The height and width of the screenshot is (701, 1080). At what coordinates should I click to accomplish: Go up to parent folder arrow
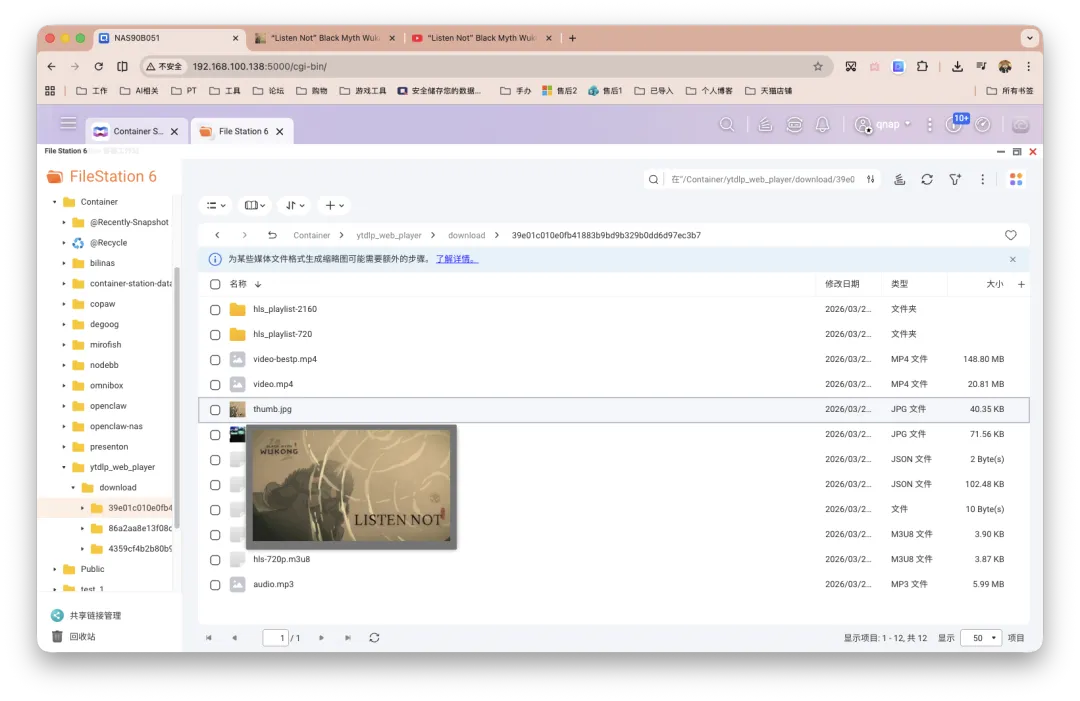pyautogui.click(x=273, y=236)
